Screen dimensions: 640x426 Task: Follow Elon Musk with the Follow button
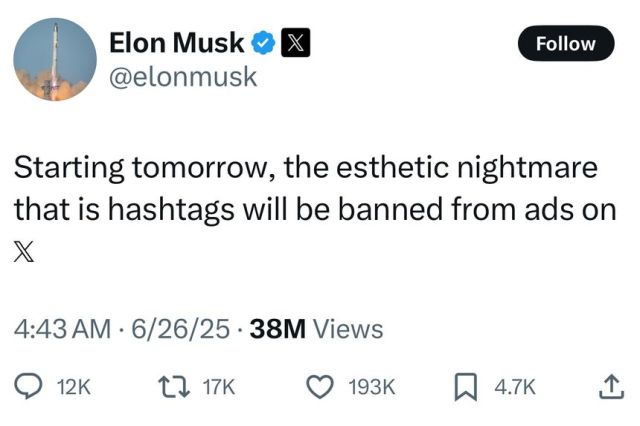(566, 43)
